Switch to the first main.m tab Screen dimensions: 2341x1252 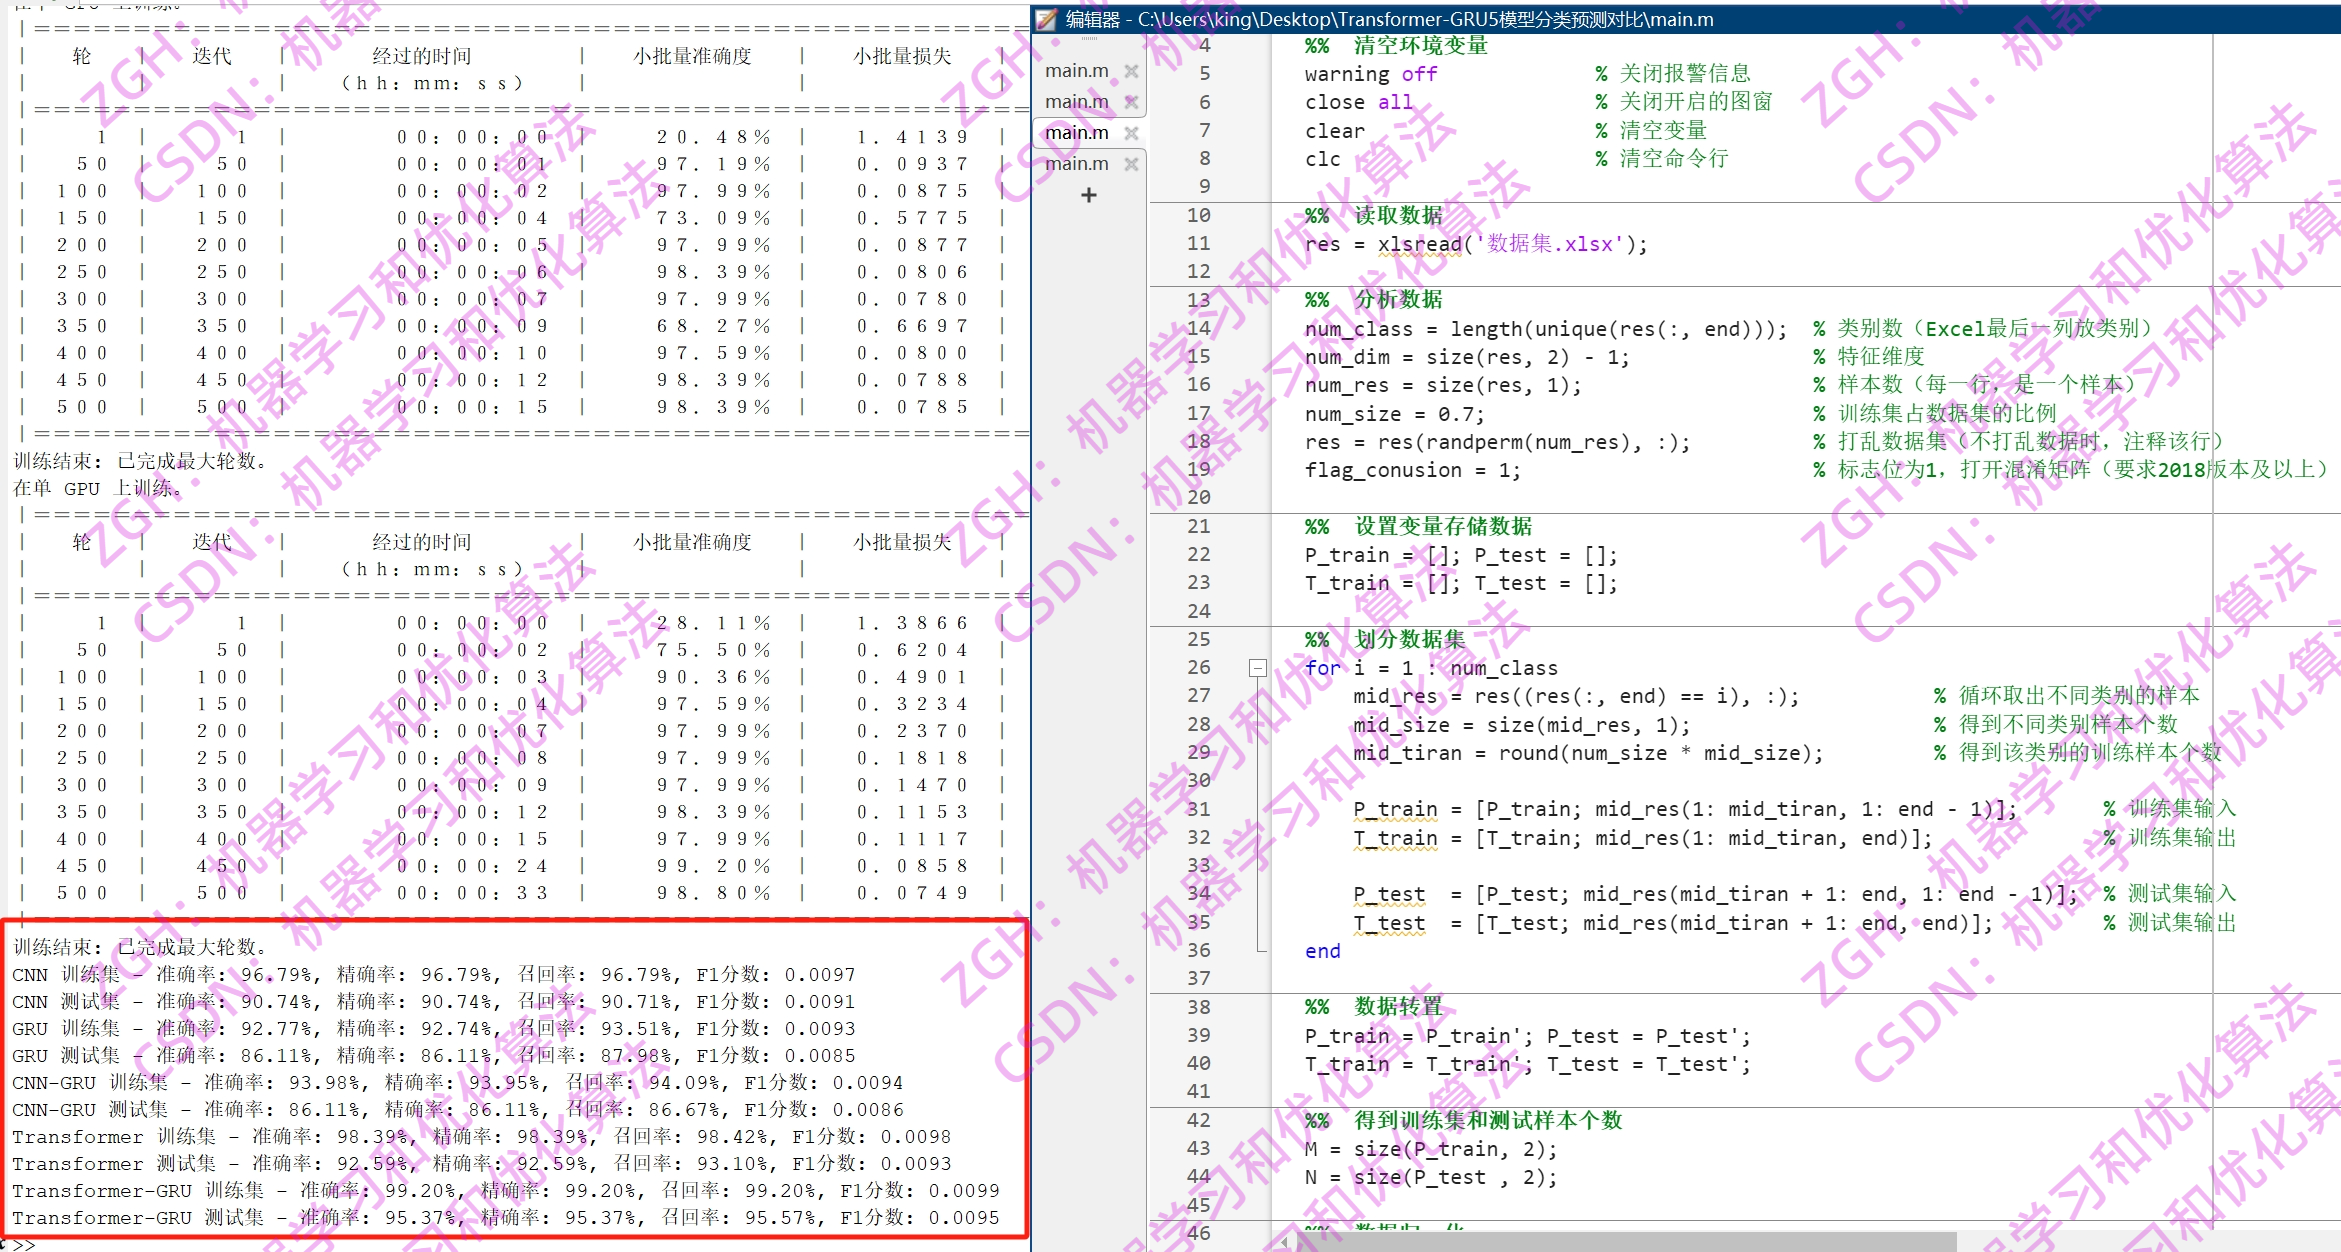tap(1076, 70)
